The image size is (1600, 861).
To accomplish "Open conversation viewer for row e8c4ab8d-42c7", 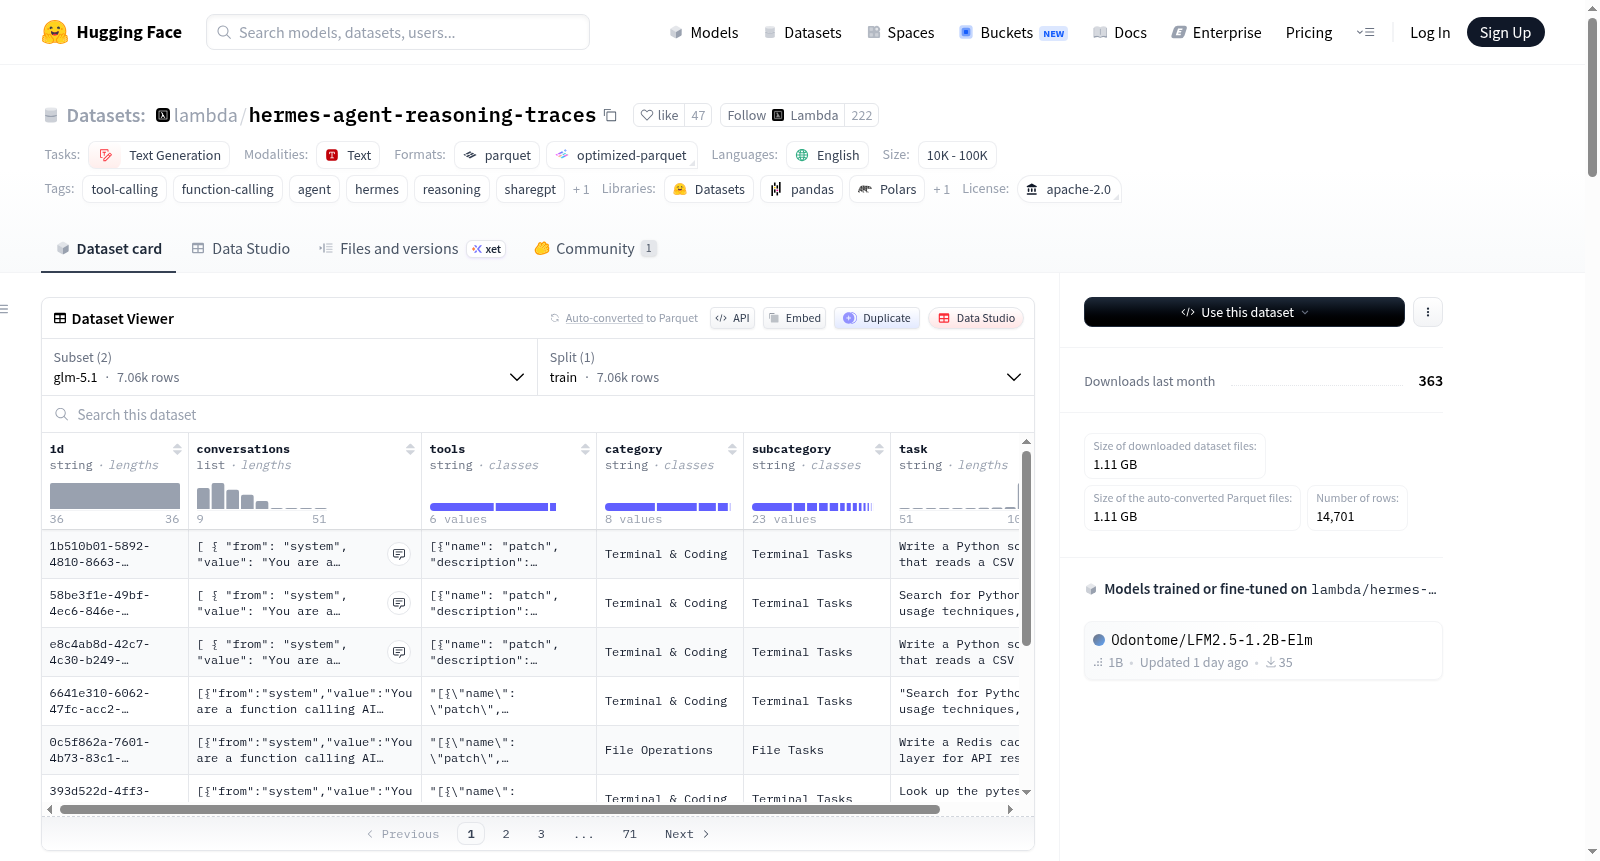I will pos(399,652).
